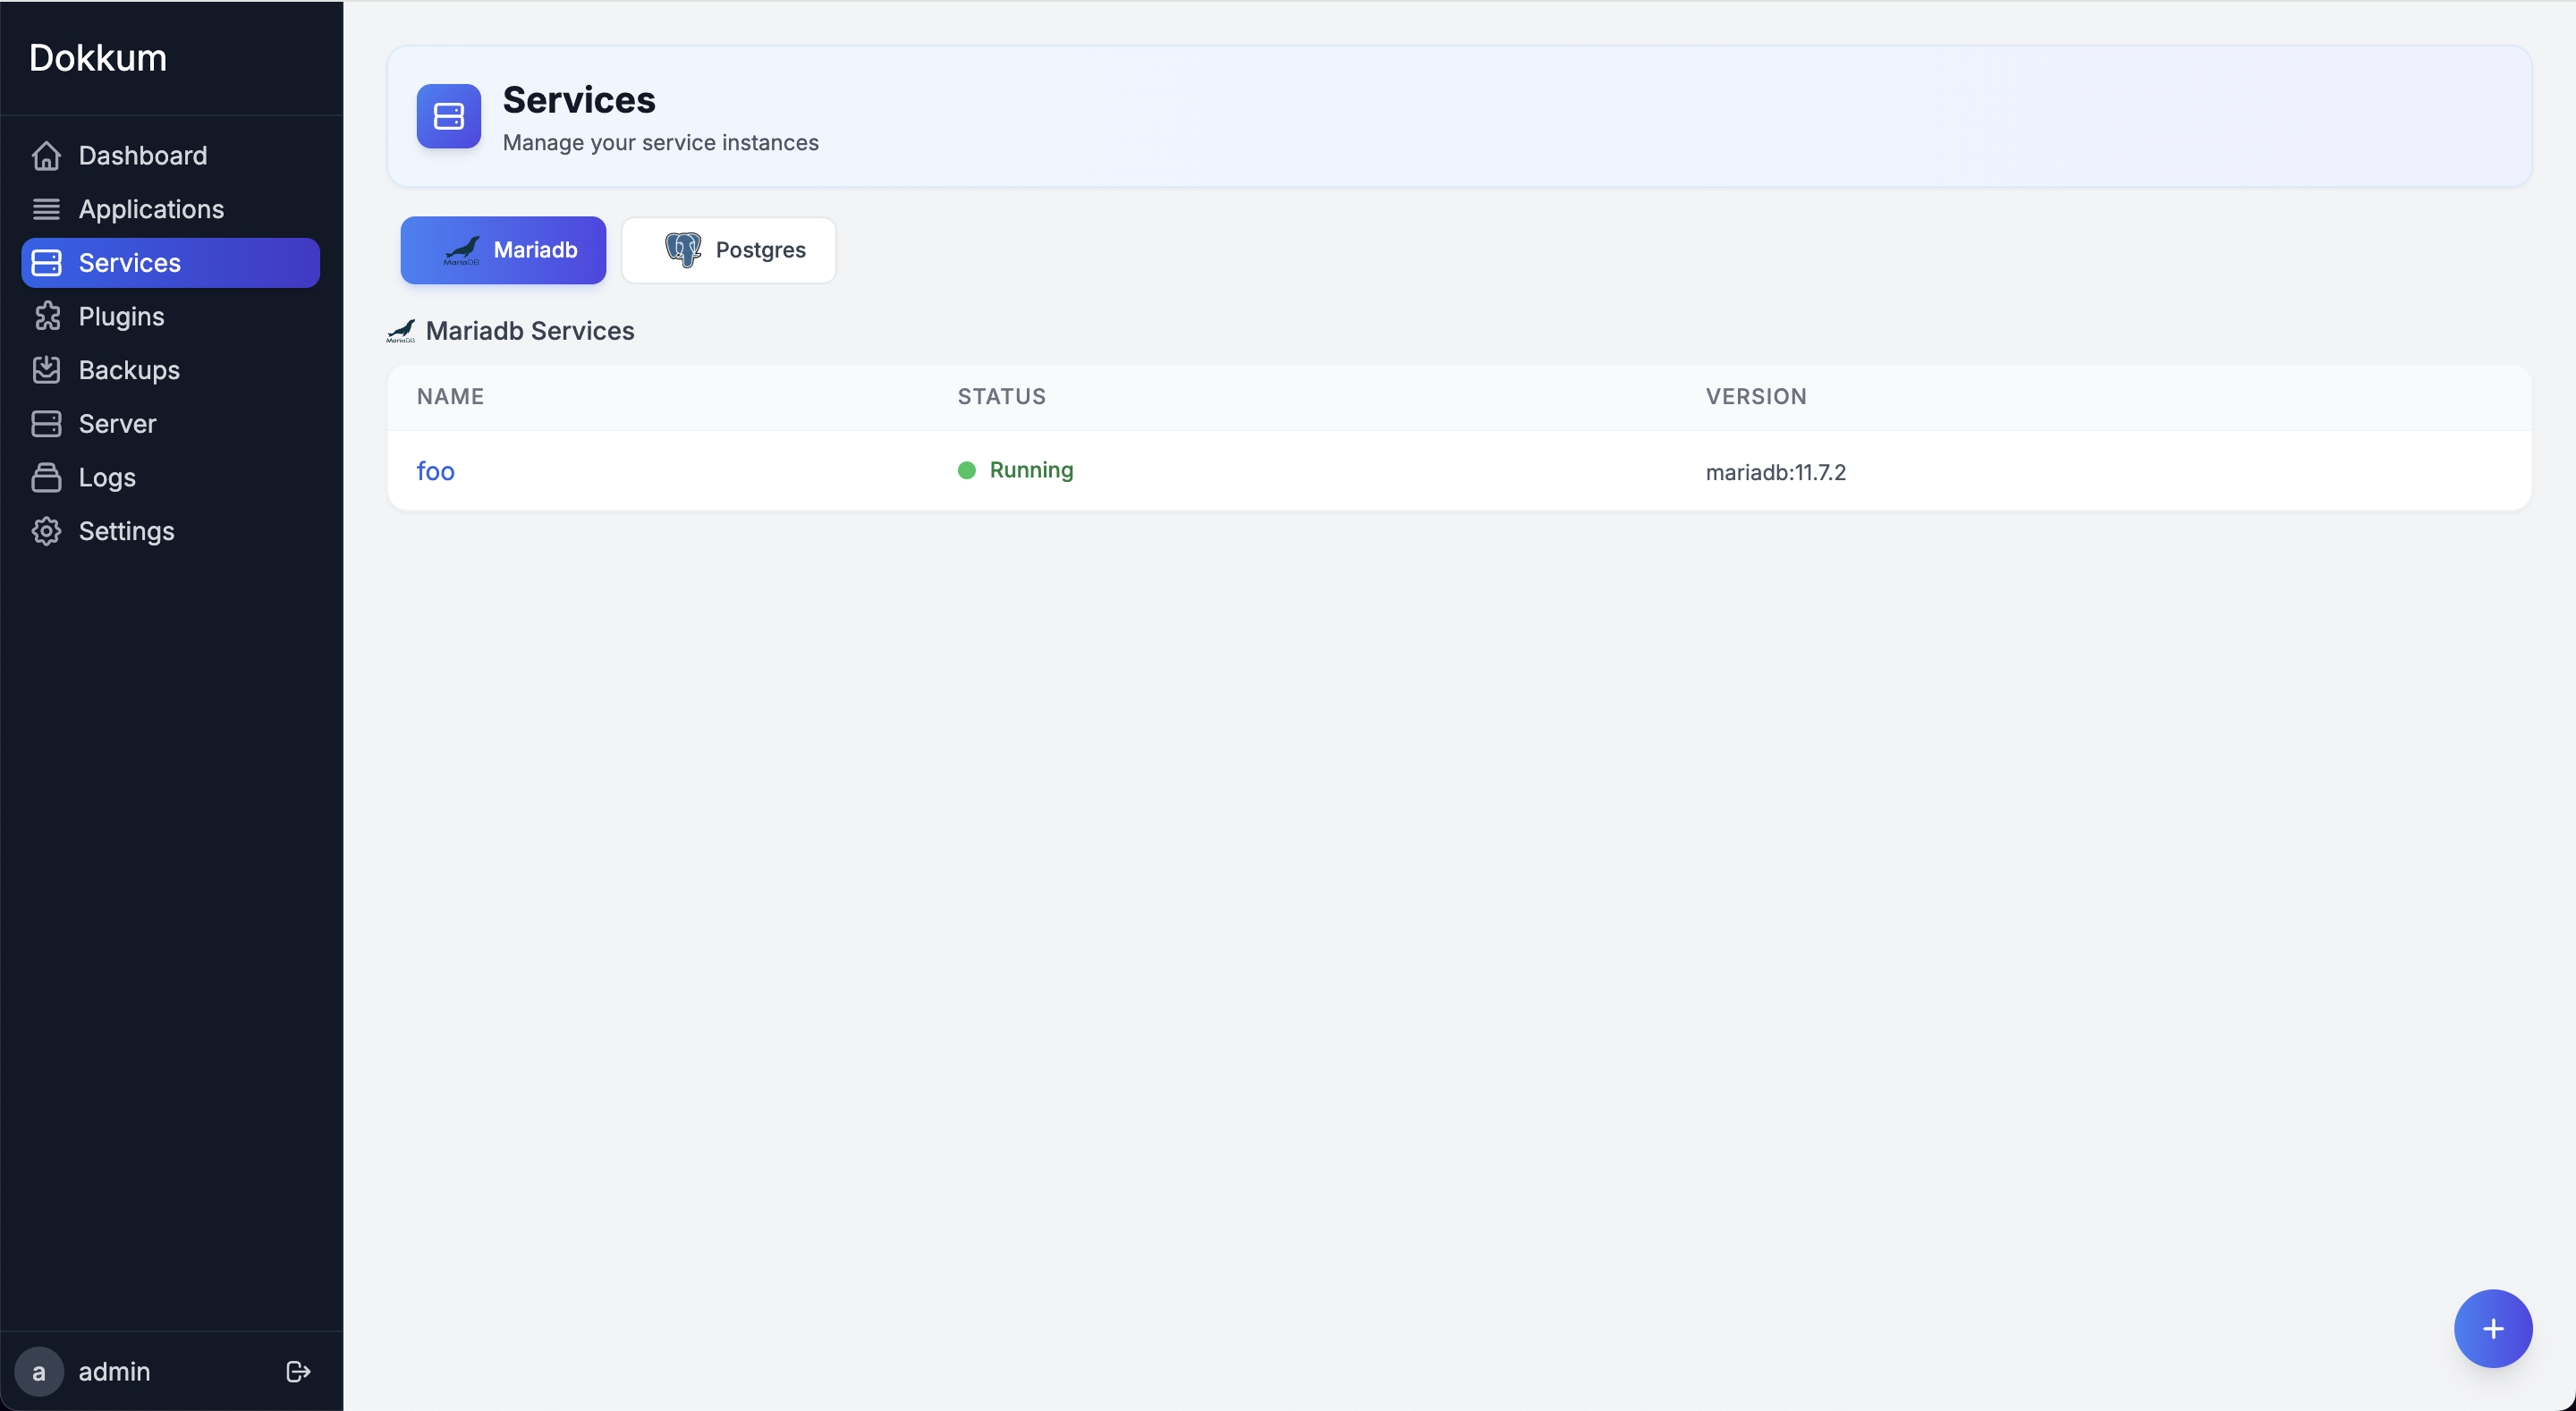This screenshot has width=2576, height=1411.
Task: Click the Manage your service instances subtitle
Action: click(x=660, y=143)
